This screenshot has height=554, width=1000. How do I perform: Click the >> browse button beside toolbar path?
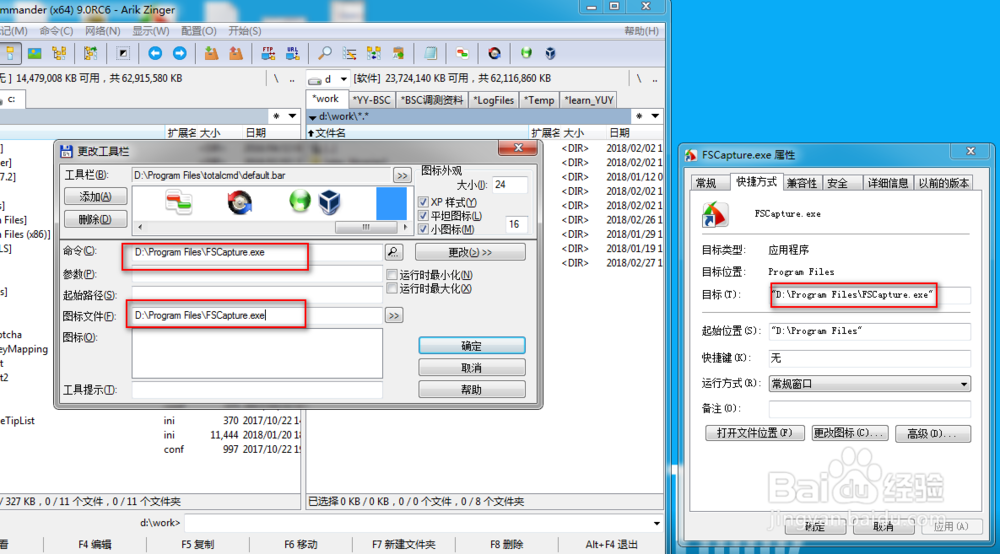coord(402,175)
